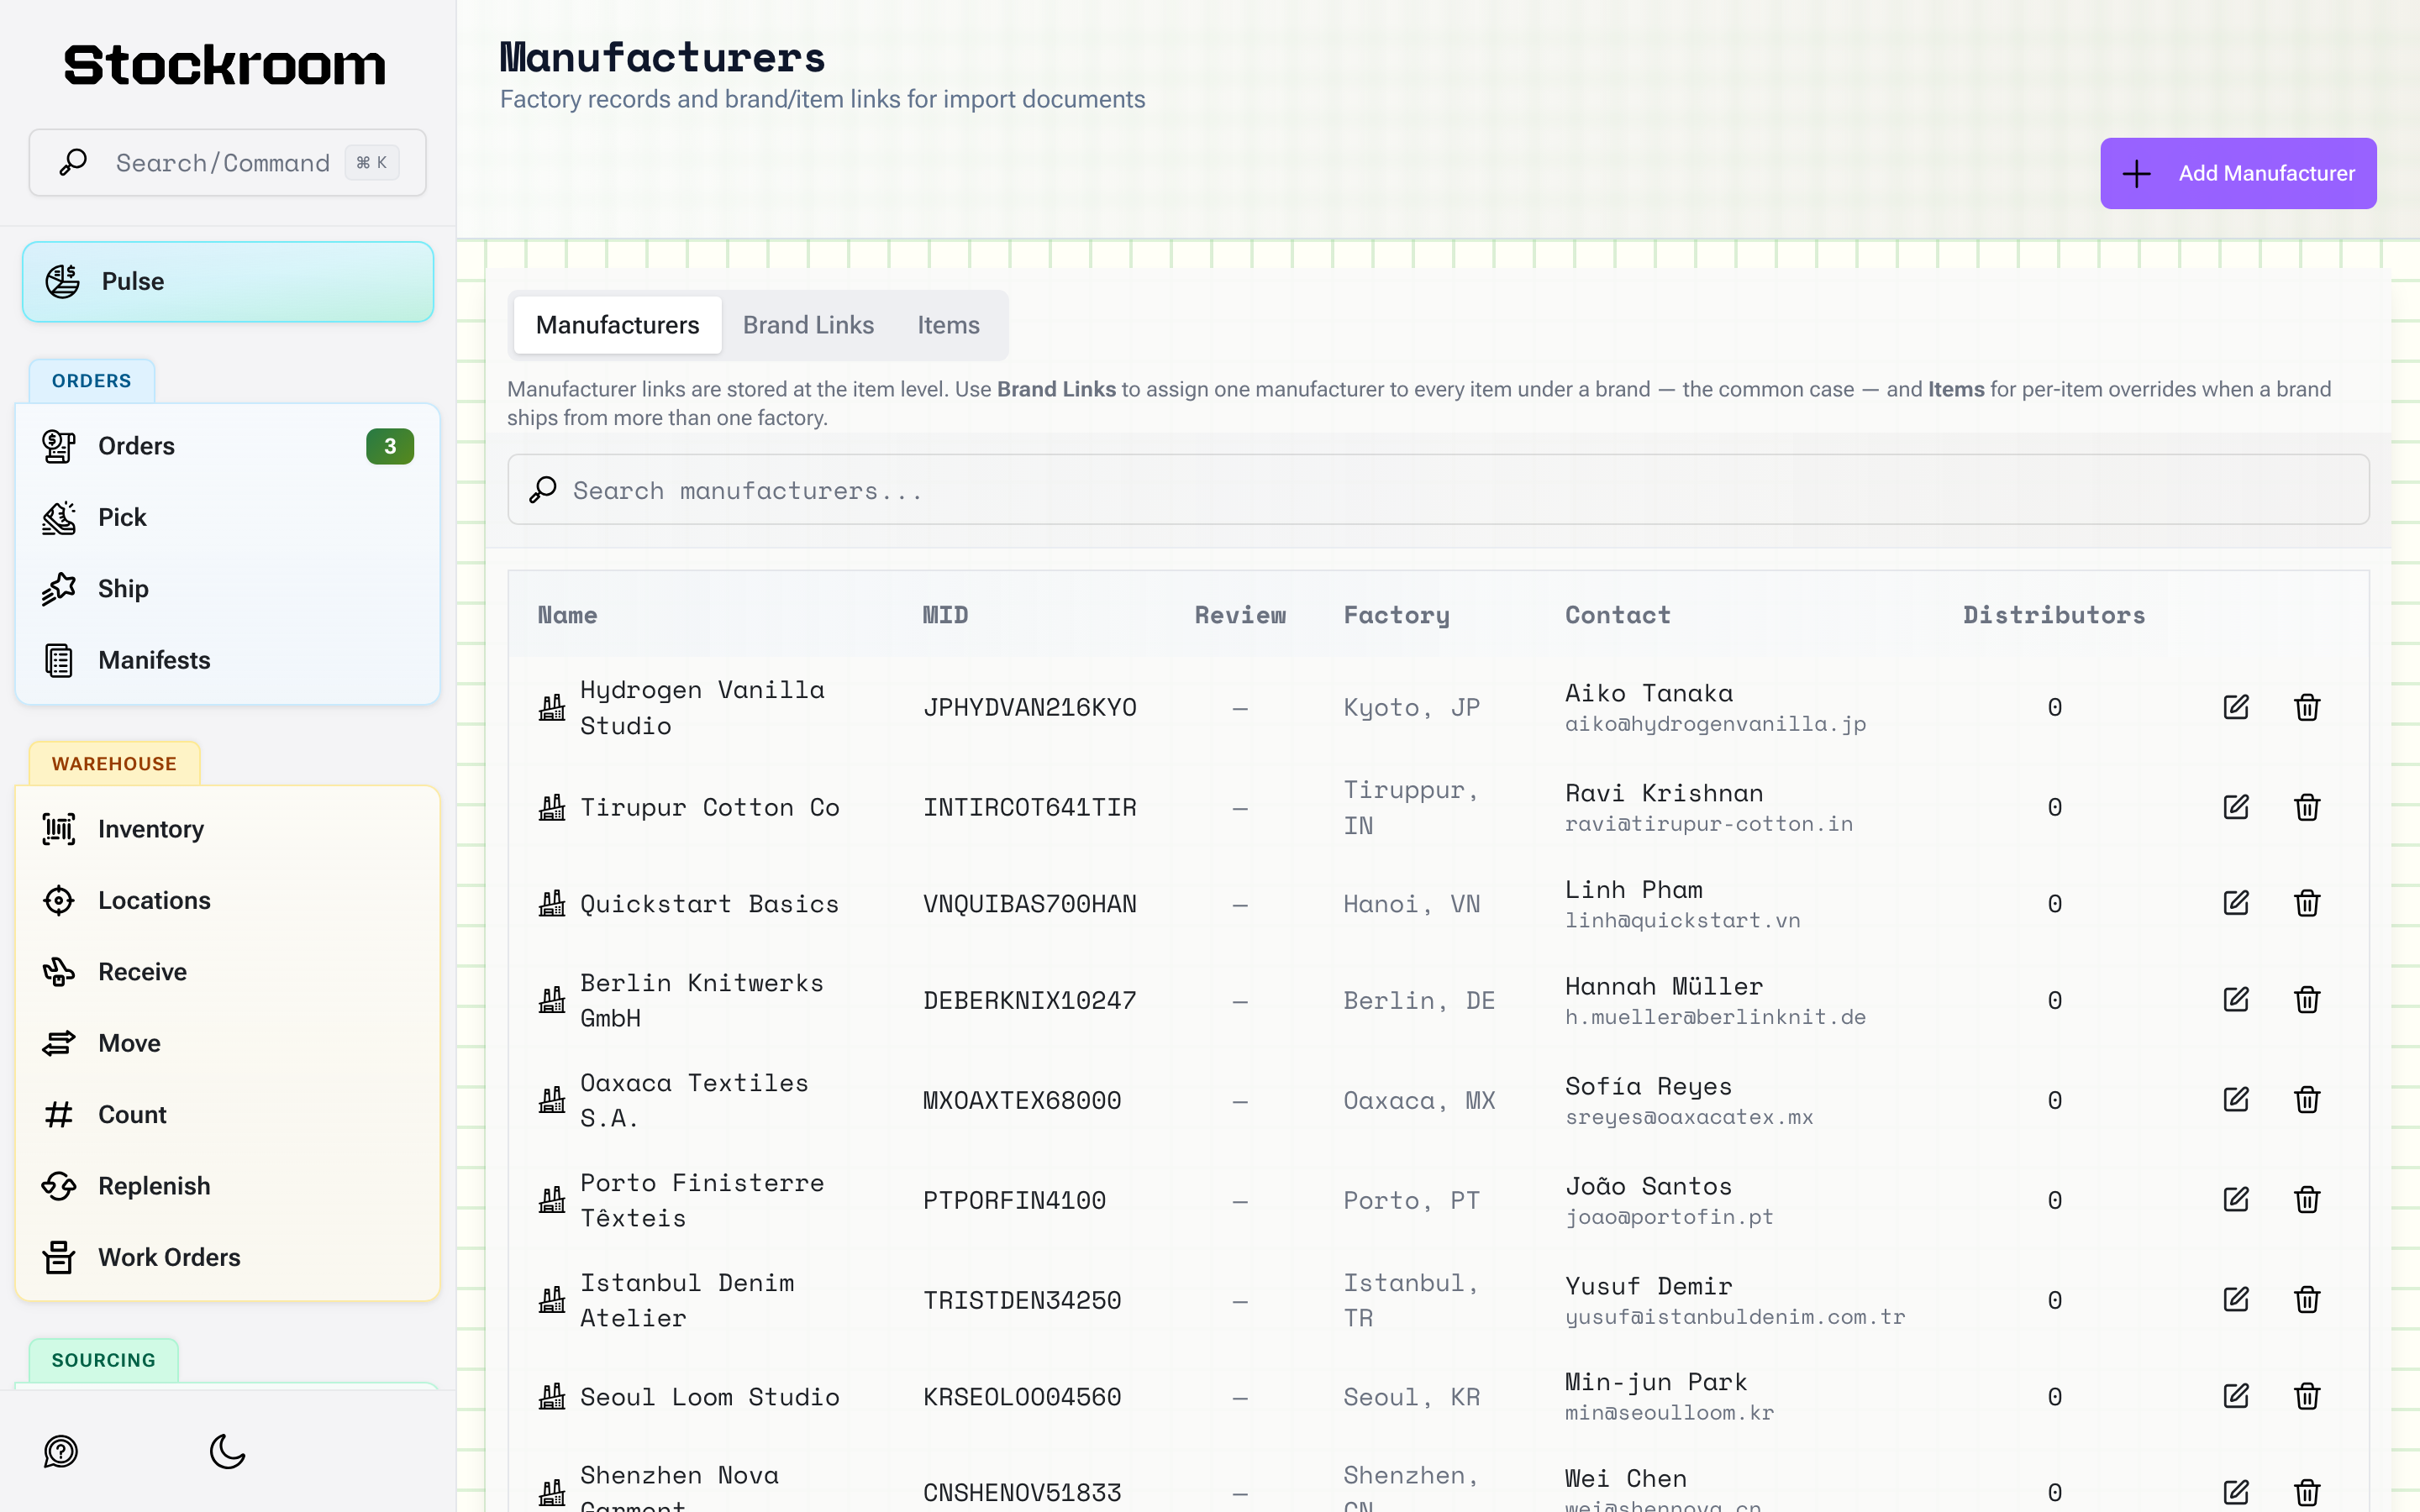2420x1512 pixels.
Task: Click email ravi@tirupur-cotton.in
Action: [1709, 824]
